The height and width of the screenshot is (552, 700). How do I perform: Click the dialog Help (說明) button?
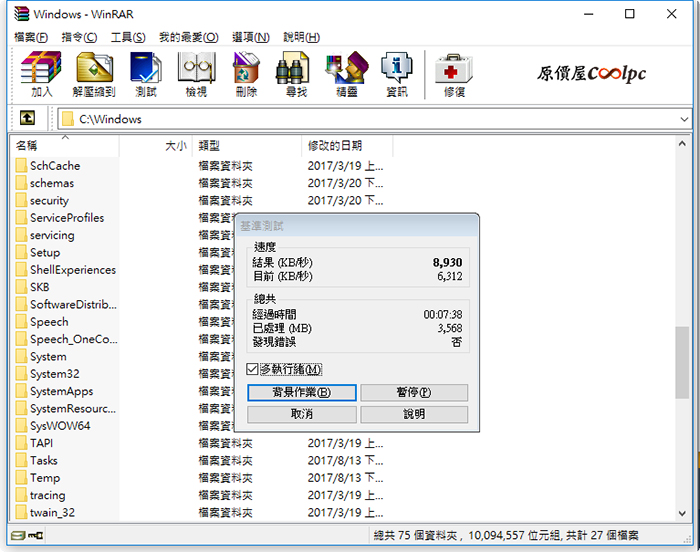tap(414, 414)
